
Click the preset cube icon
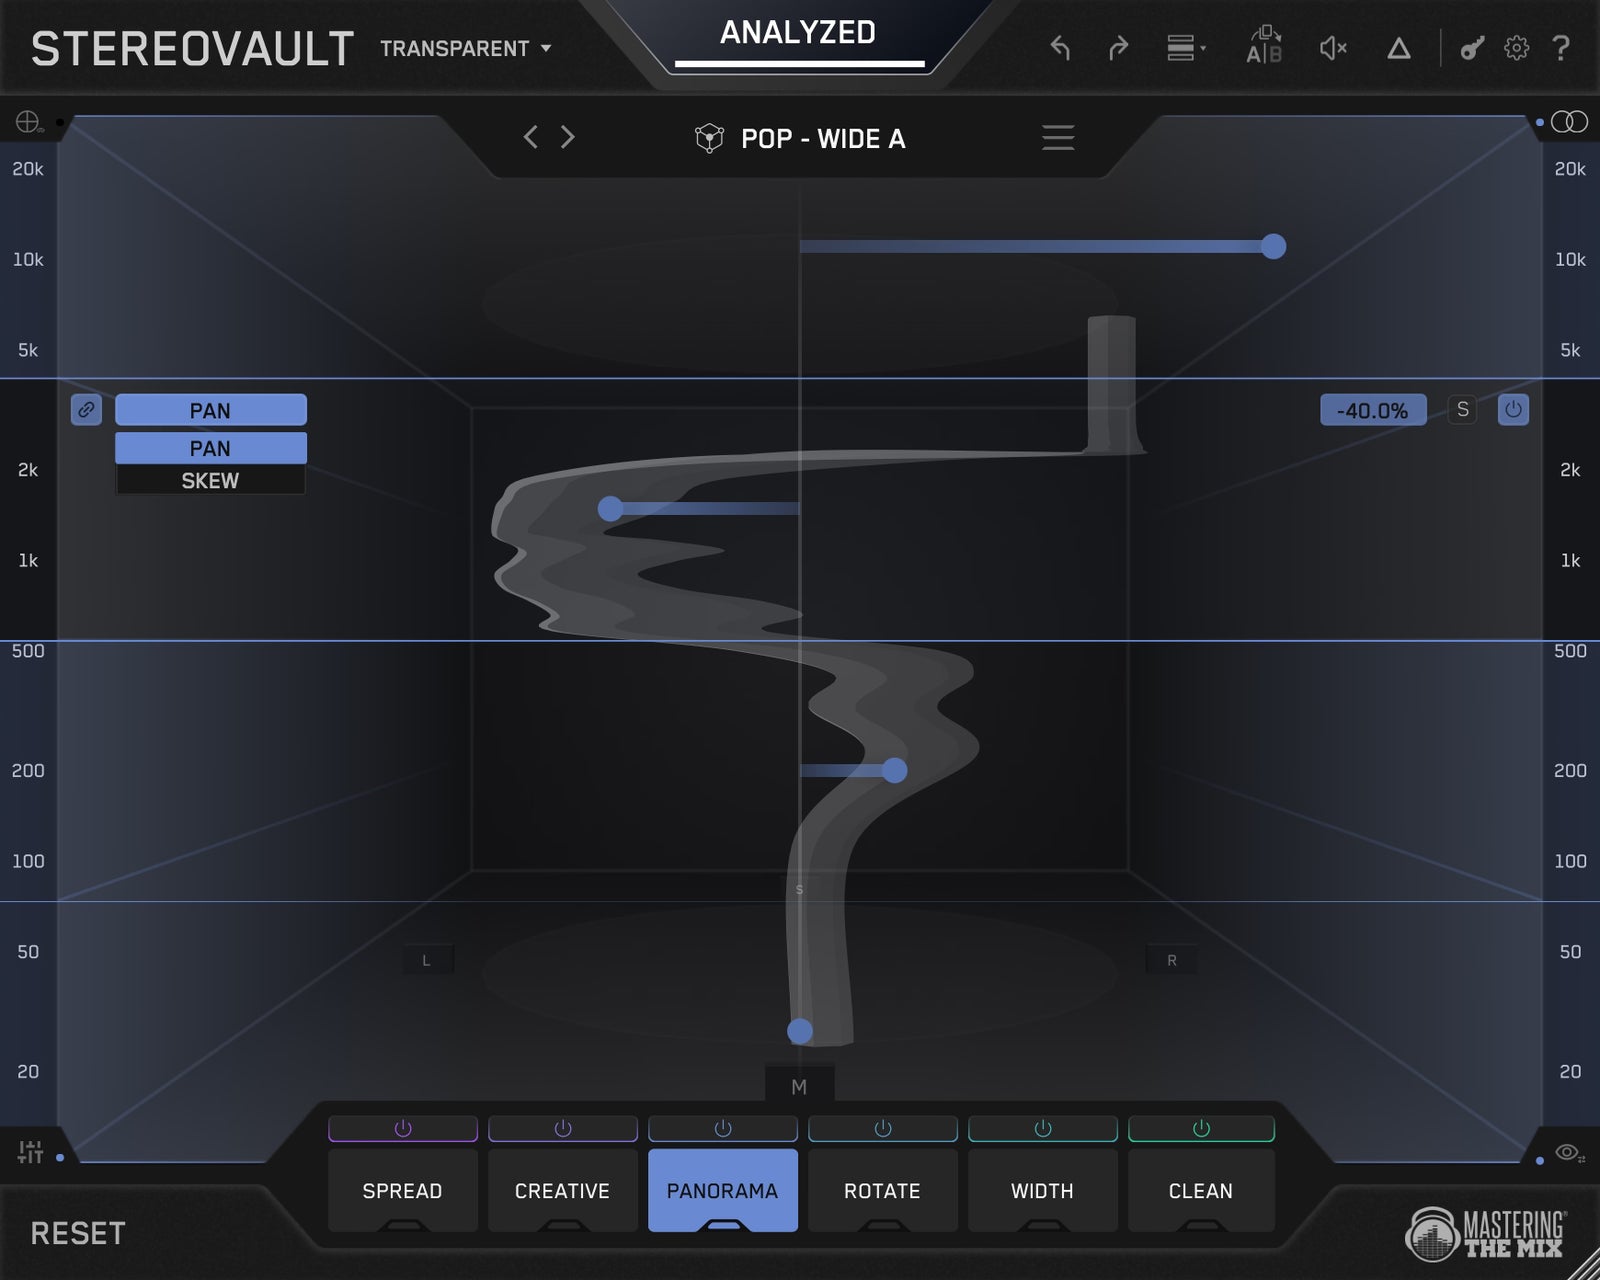[x=709, y=138]
